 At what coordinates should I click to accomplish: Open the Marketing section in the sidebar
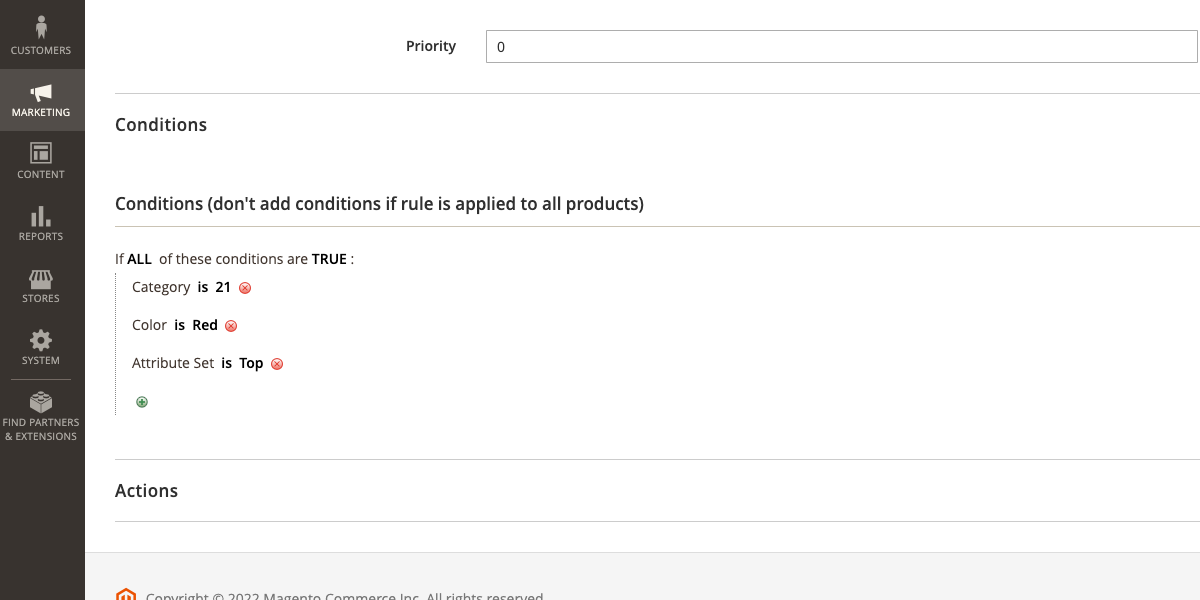tap(41, 99)
